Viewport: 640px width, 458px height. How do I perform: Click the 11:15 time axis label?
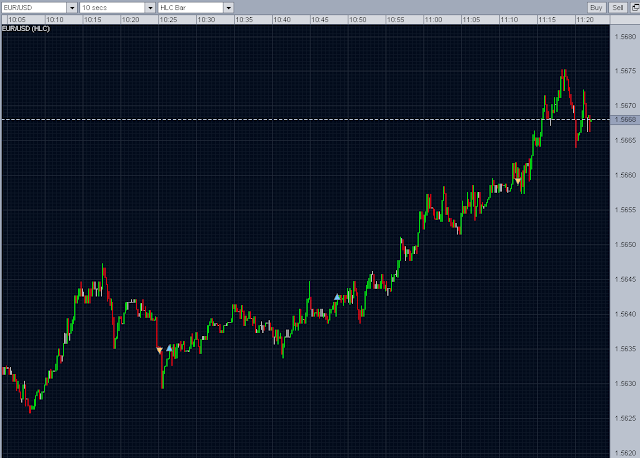click(547, 20)
